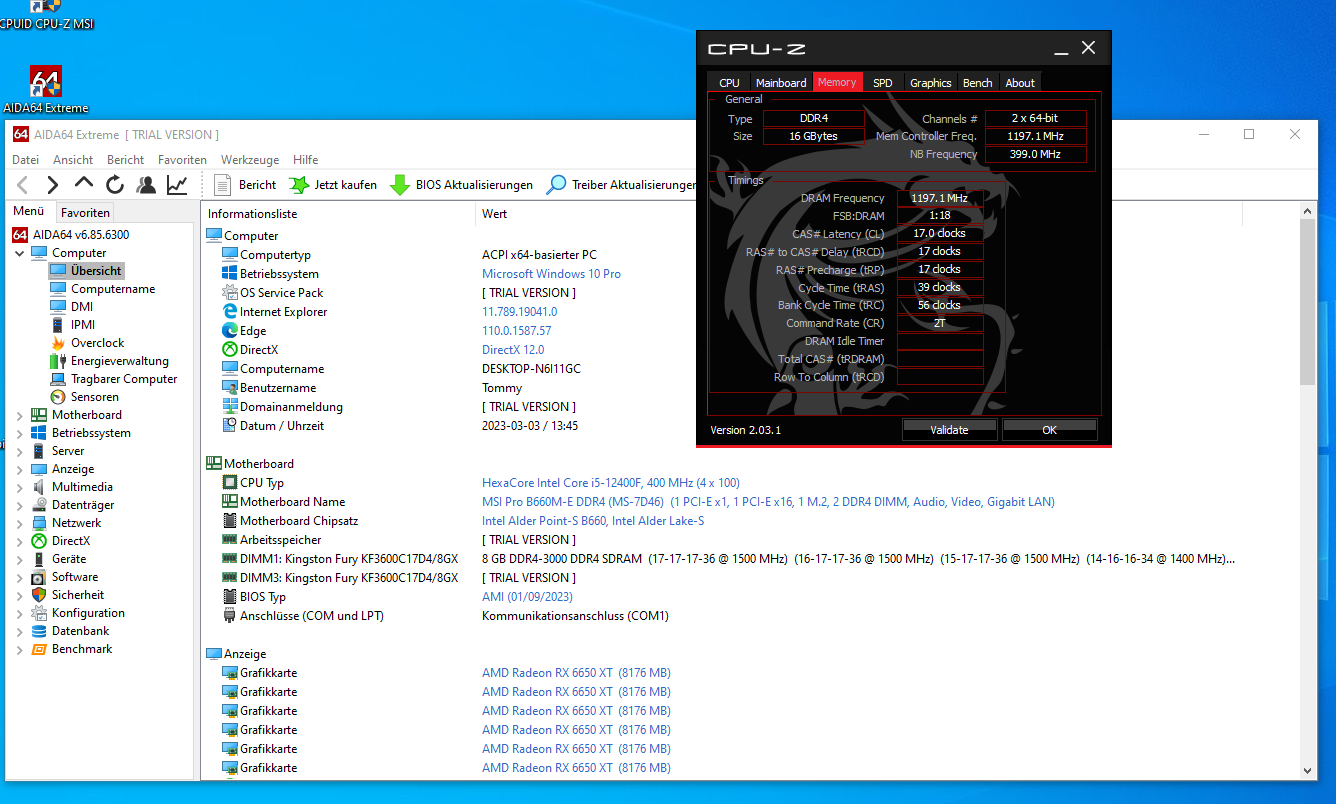Switch to Favoriten tab in left panel
This screenshot has height=804, width=1336.
tap(85, 213)
